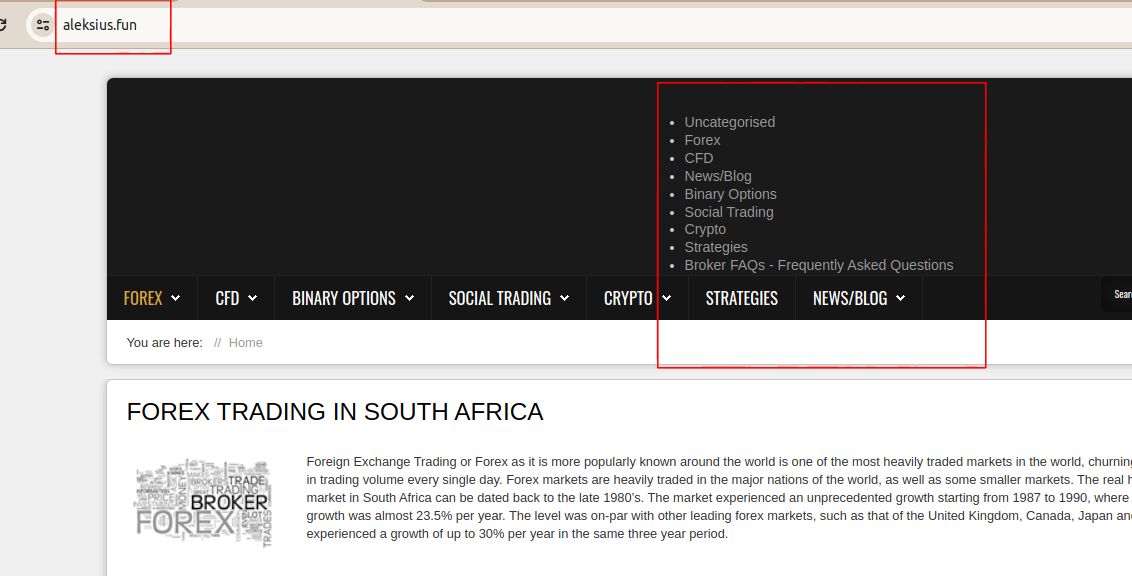Select BINARY OPTIONS in the navigation bar
This screenshot has width=1132, height=576.
pyautogui.click(x=344, y=298)
